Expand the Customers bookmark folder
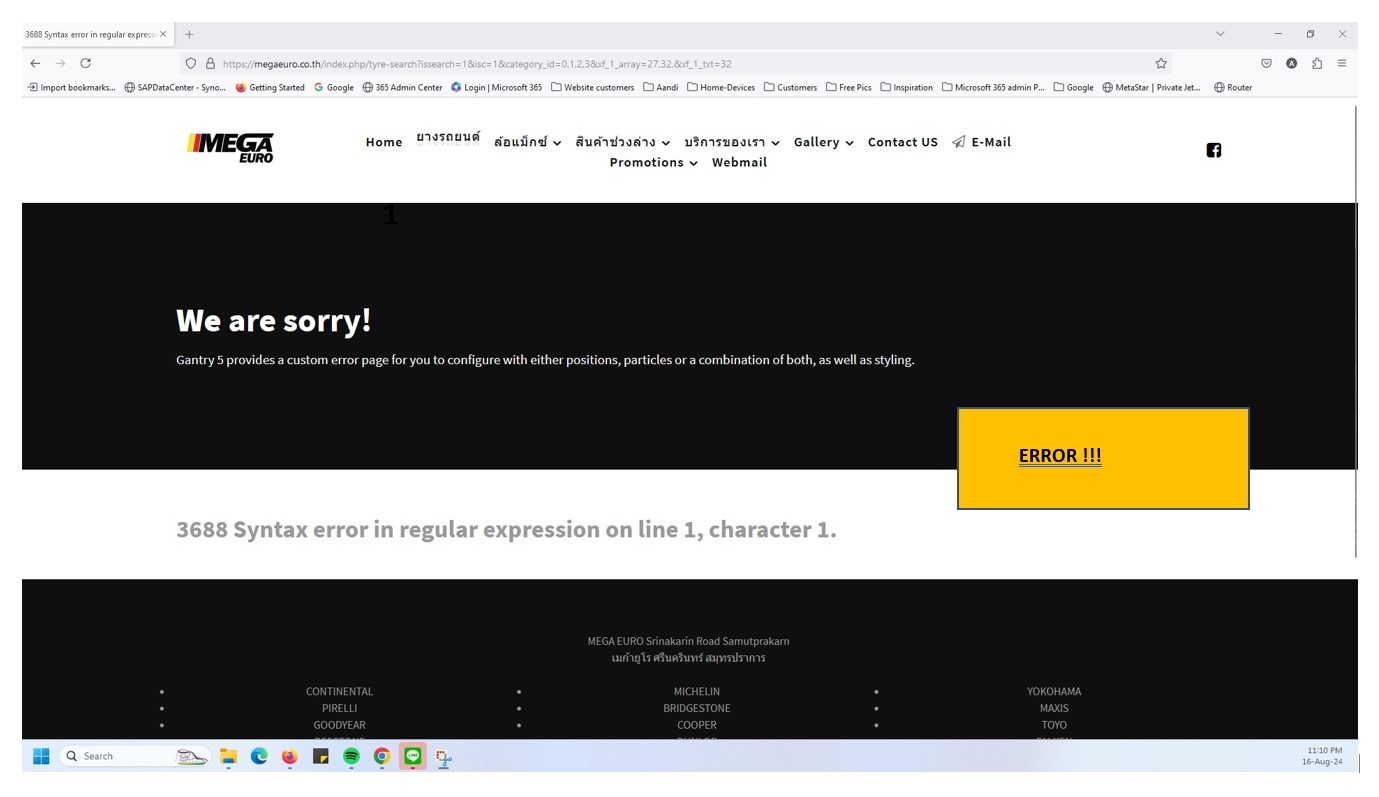Viewport: 1379px width, 797px height. [790, 87]
